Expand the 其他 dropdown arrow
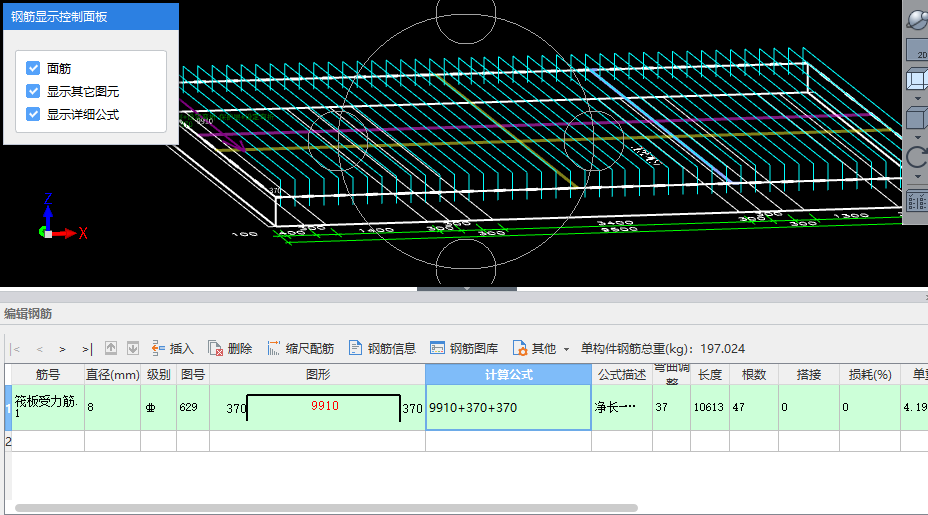The width and height of the screenshot is (928, 515). tap(566, 349)
